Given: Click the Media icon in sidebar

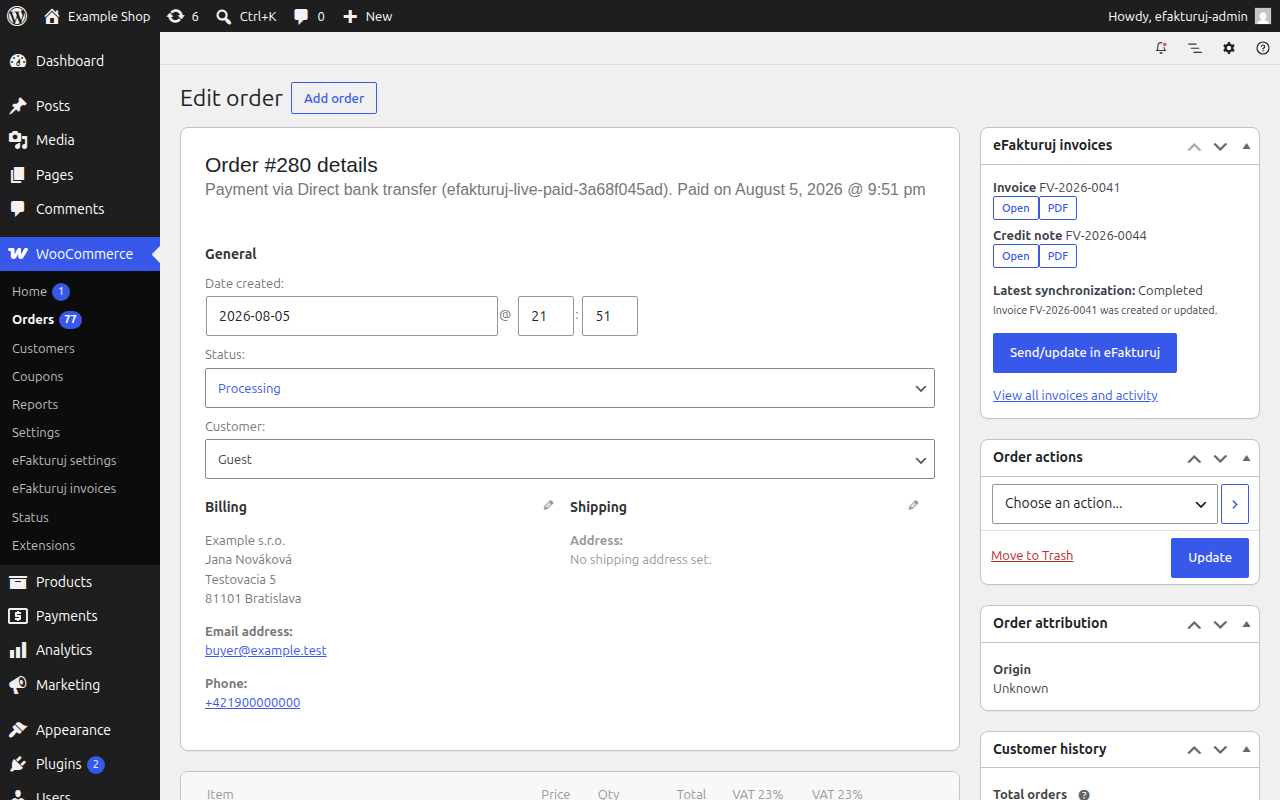Looking at the screenshot, I should pyautogui.click(x=18, y=140).
